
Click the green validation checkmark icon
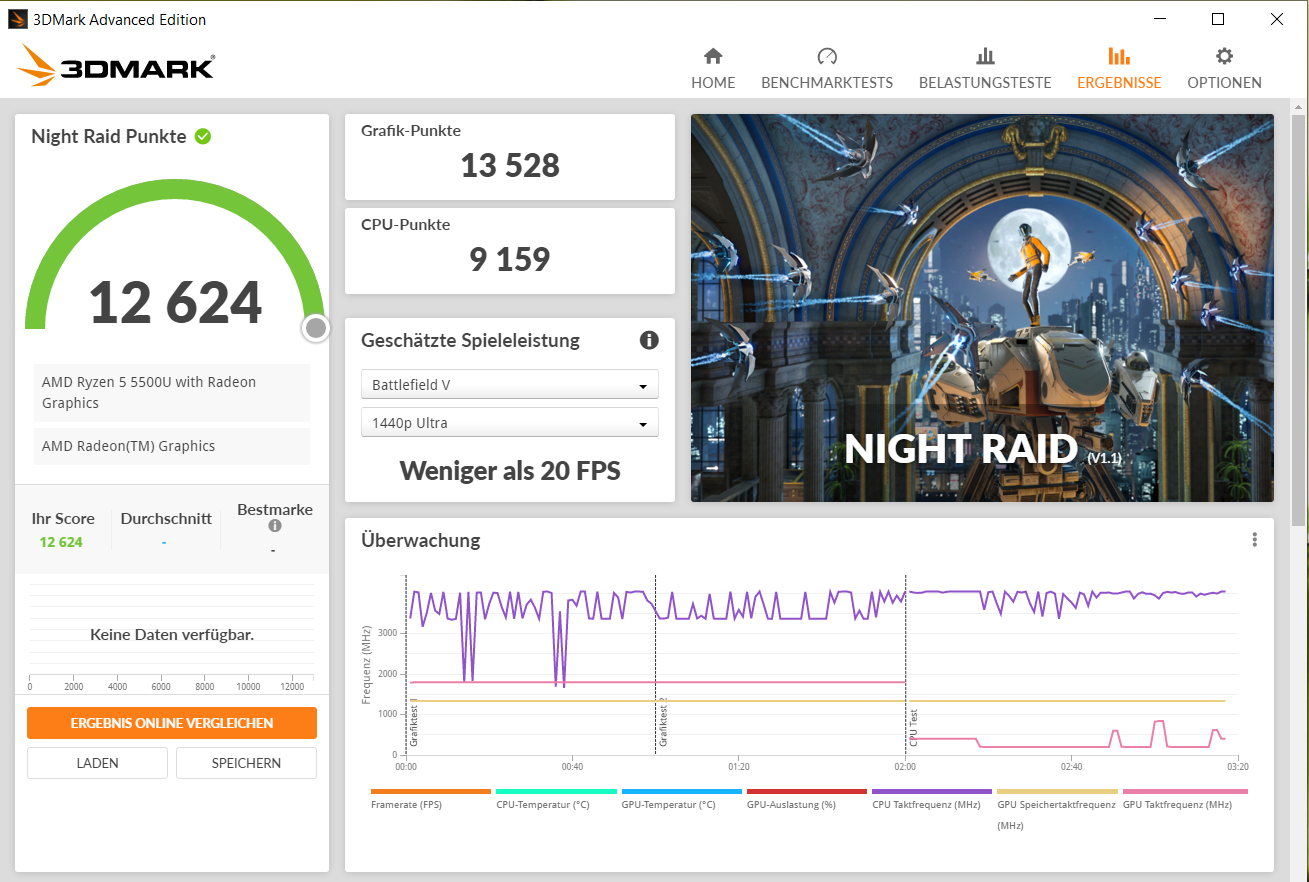(x=203, y=136)
